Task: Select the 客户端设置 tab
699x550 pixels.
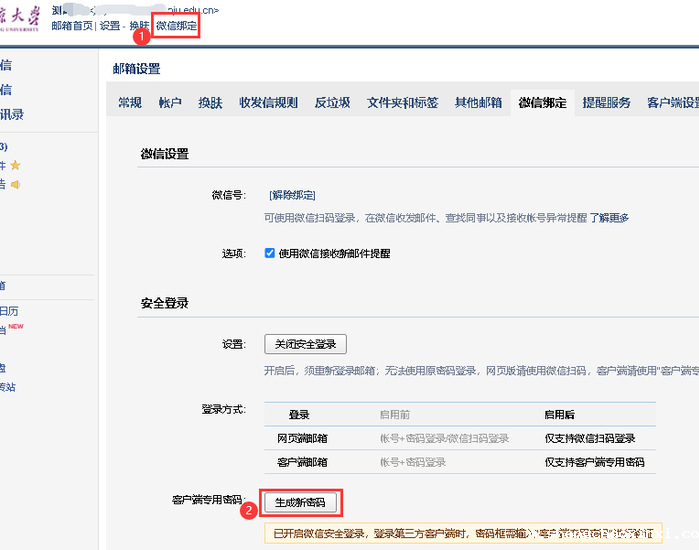Action: [672, 103]
